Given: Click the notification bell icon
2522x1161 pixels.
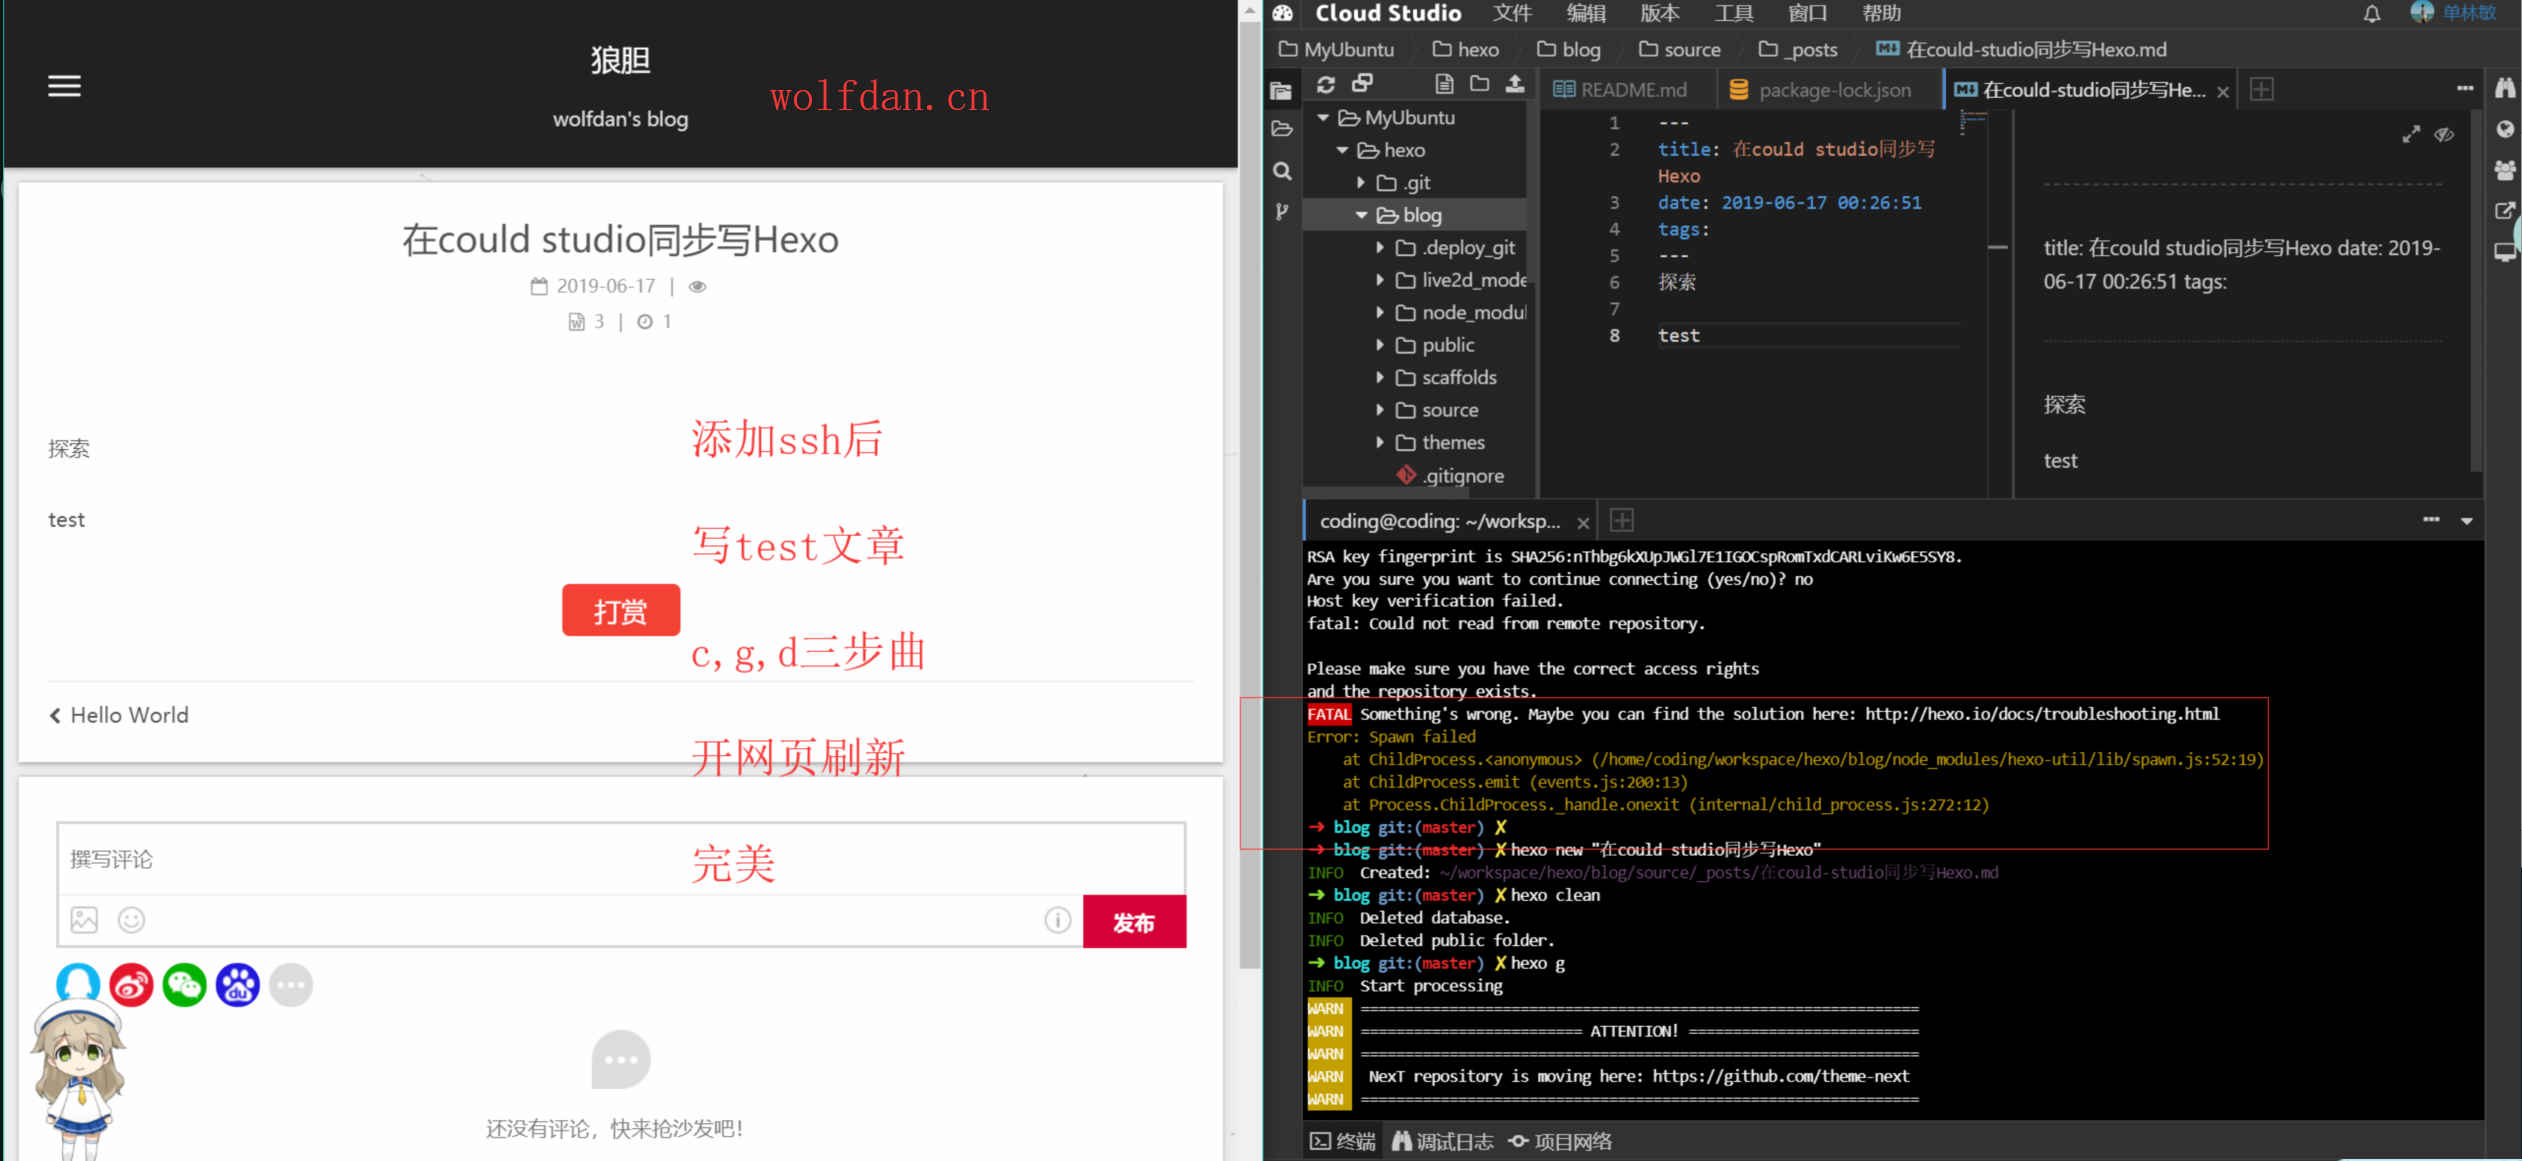Looking at the screenshot, I should 2371,14.
